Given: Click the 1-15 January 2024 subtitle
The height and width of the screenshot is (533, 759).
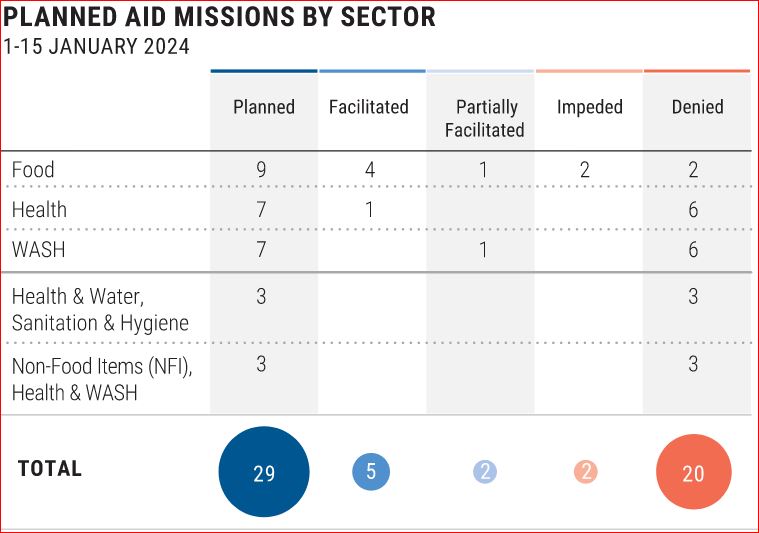Looking at the screenshot, I should [96, 46].
